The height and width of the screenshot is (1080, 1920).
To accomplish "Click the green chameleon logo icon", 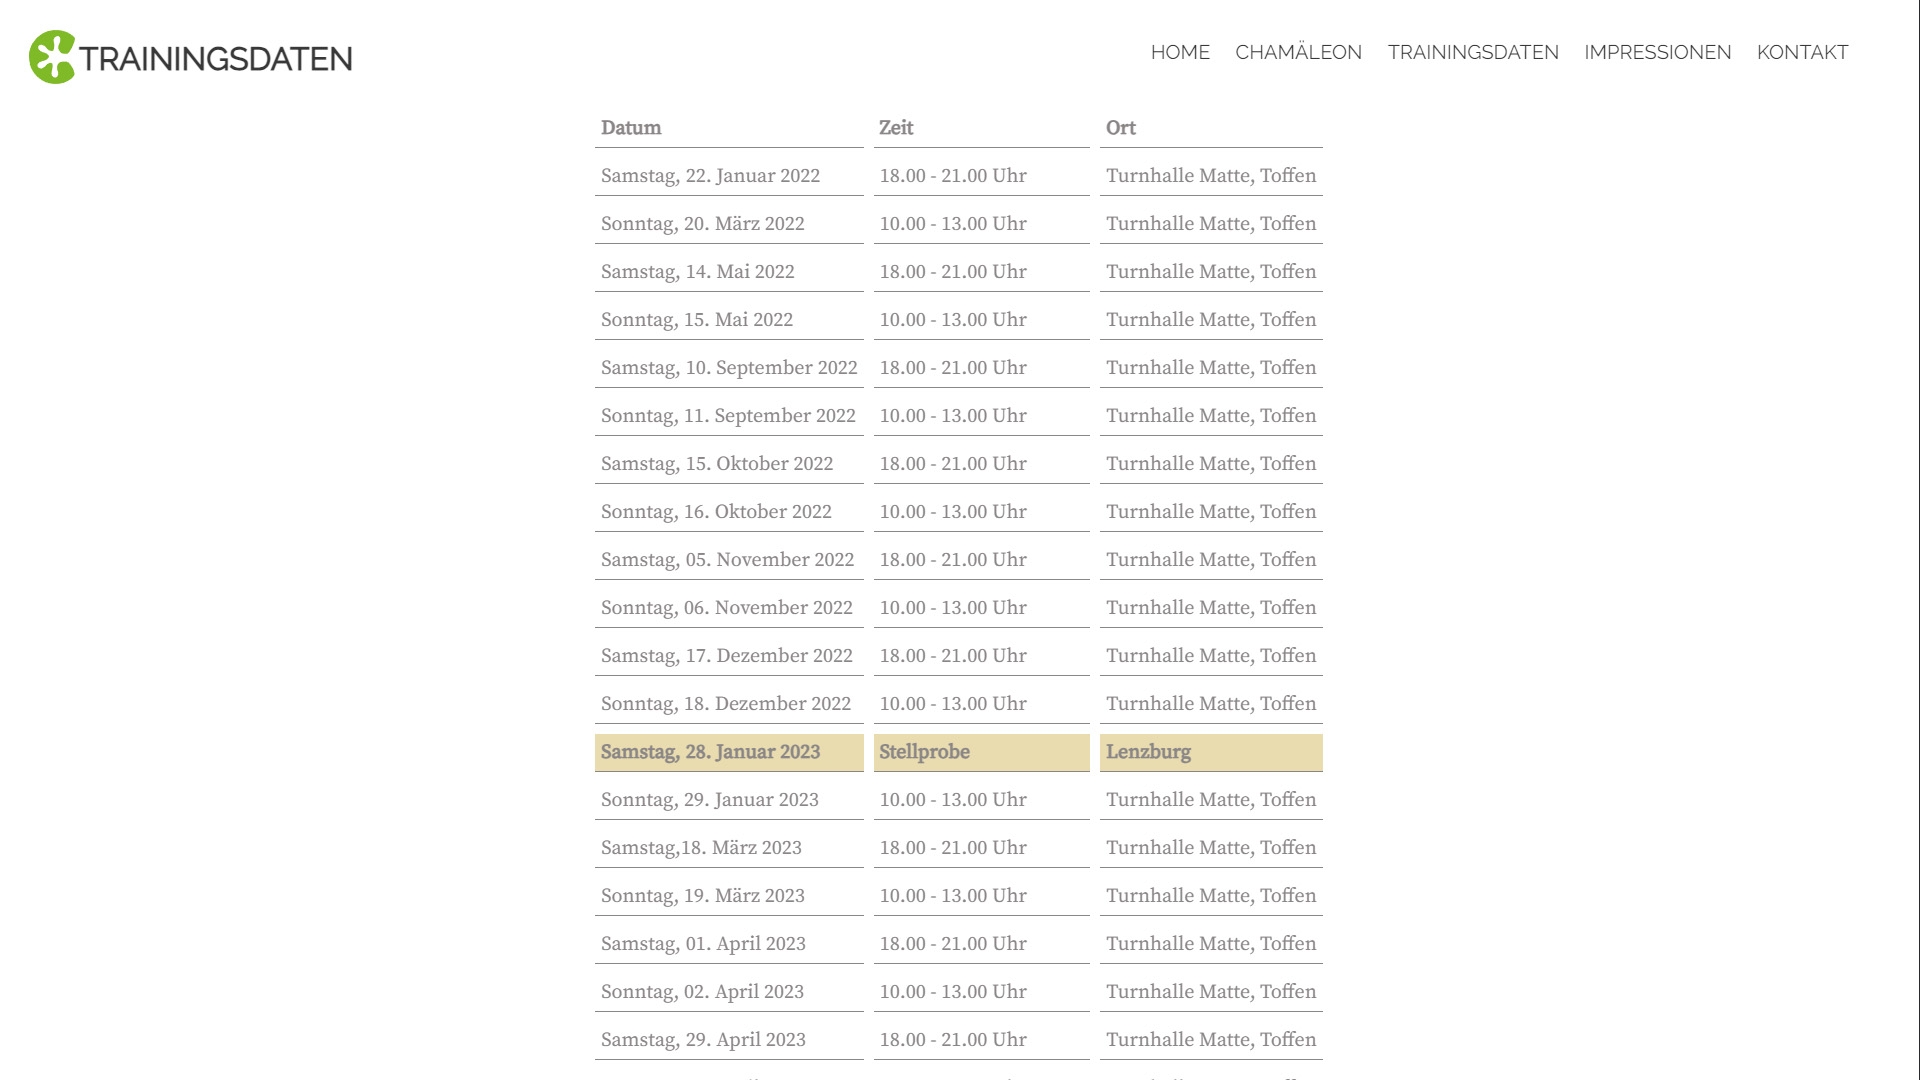I will (52, 57).
